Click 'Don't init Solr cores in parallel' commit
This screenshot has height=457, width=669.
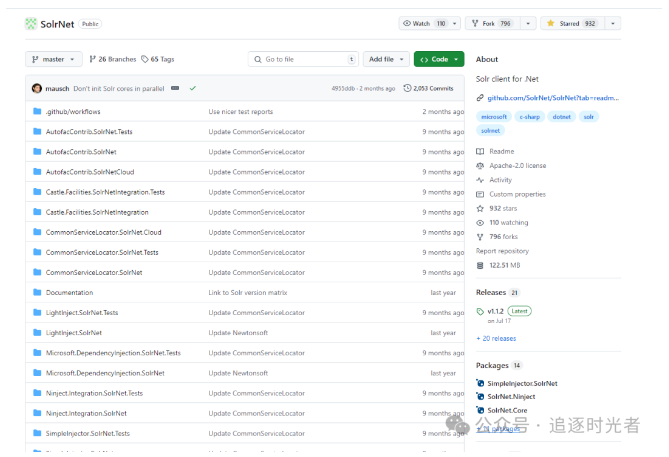[119, 88]
